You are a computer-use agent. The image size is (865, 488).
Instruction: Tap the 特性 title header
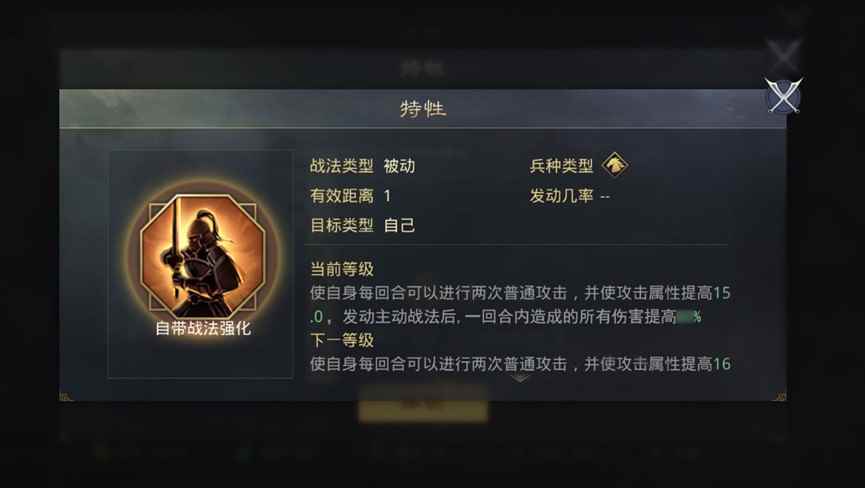point(423,109)
